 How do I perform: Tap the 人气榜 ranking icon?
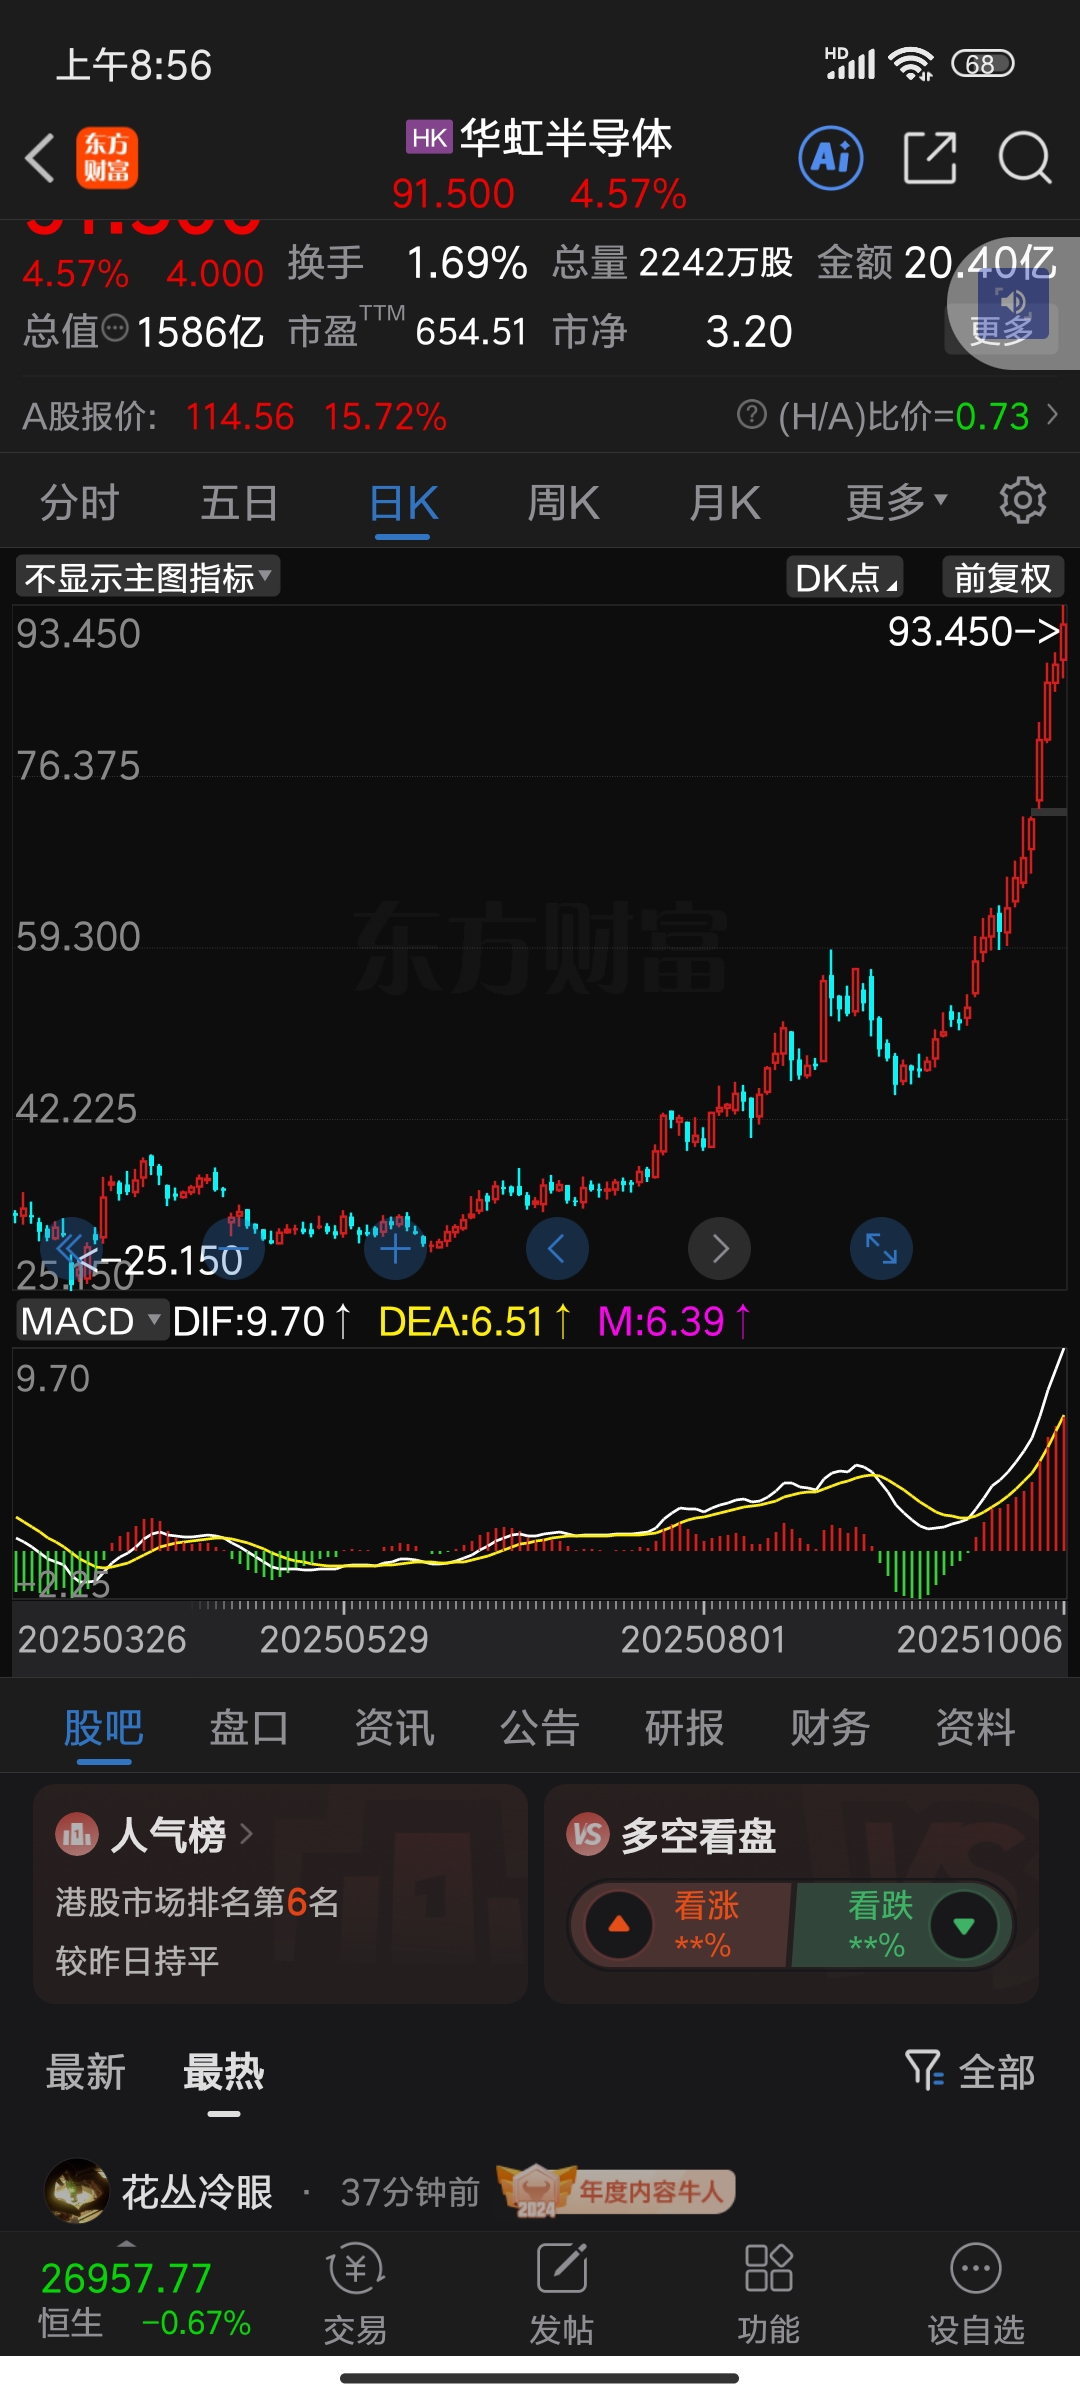pos(77,1835)
